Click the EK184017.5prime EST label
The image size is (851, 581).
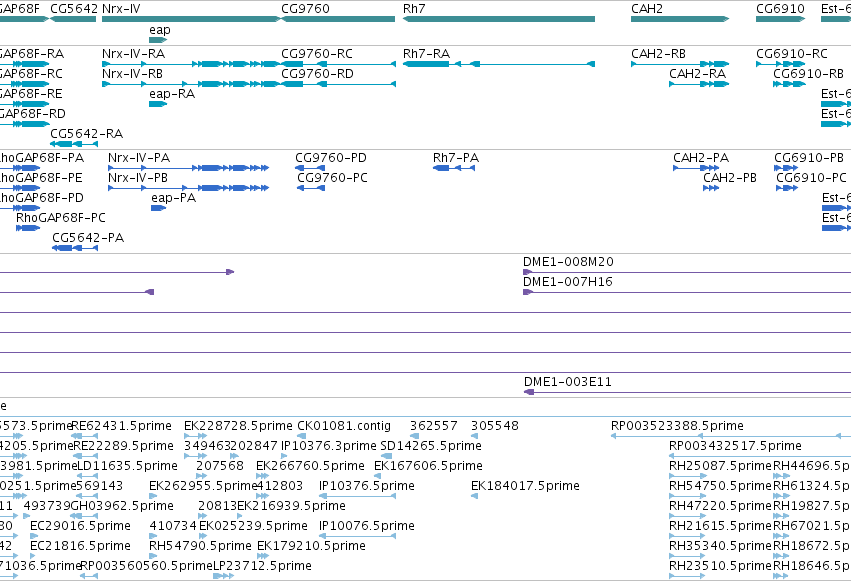click(525, 486)
